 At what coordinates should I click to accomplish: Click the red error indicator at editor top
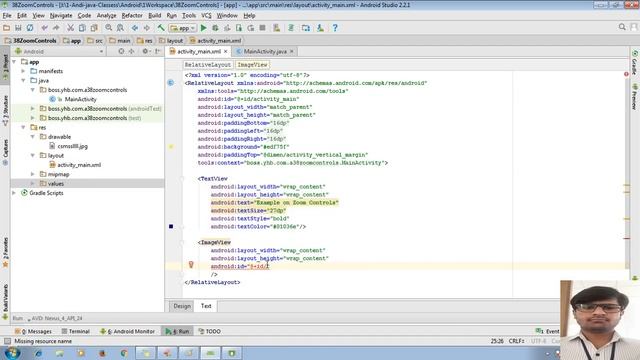point(626,74)
